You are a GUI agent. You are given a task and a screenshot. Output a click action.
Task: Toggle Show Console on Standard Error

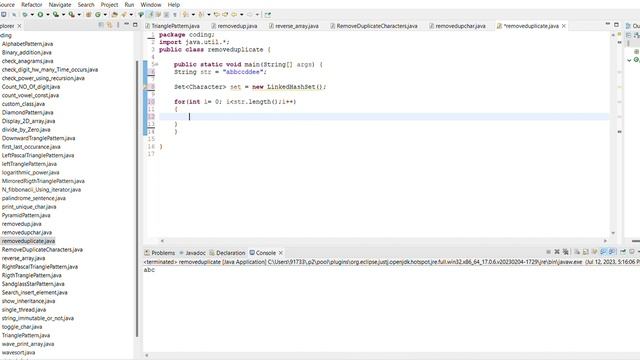tap(613, 252)
